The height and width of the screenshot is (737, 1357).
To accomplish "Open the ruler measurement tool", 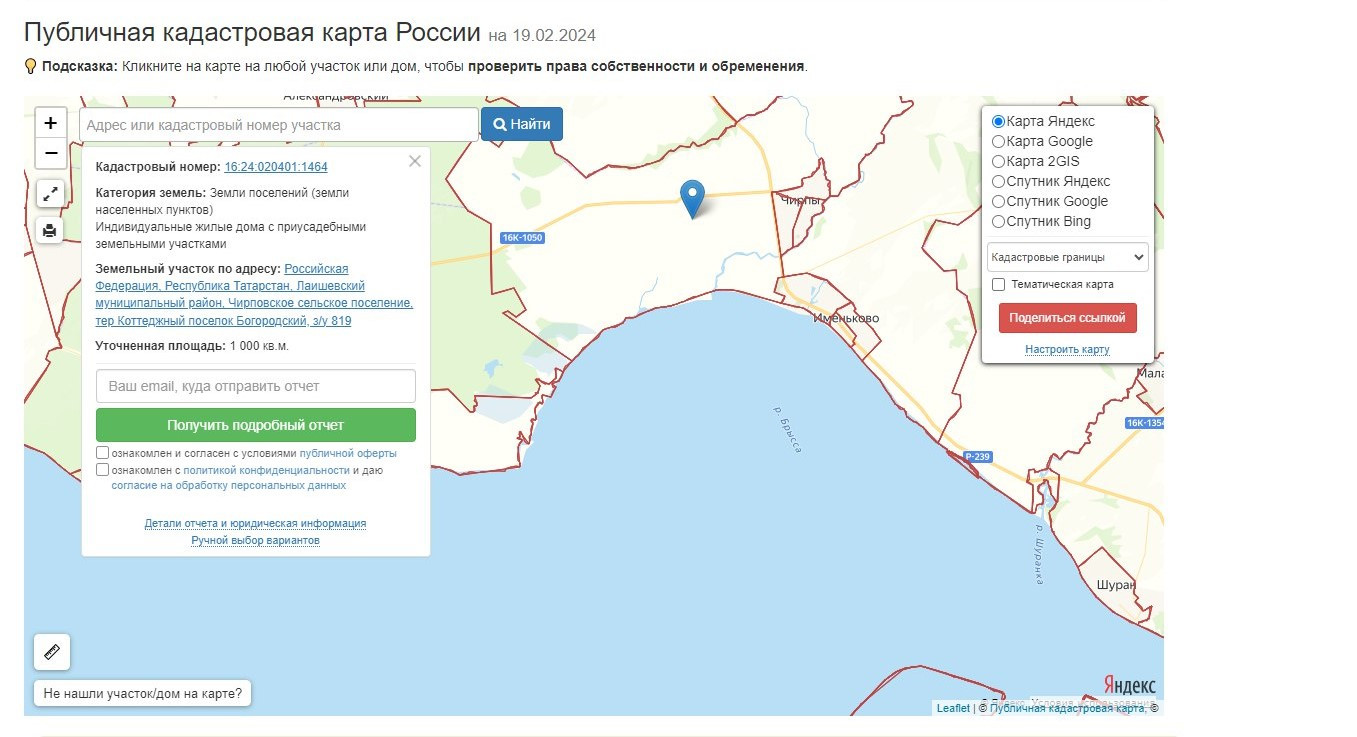I will click(52, 652).
